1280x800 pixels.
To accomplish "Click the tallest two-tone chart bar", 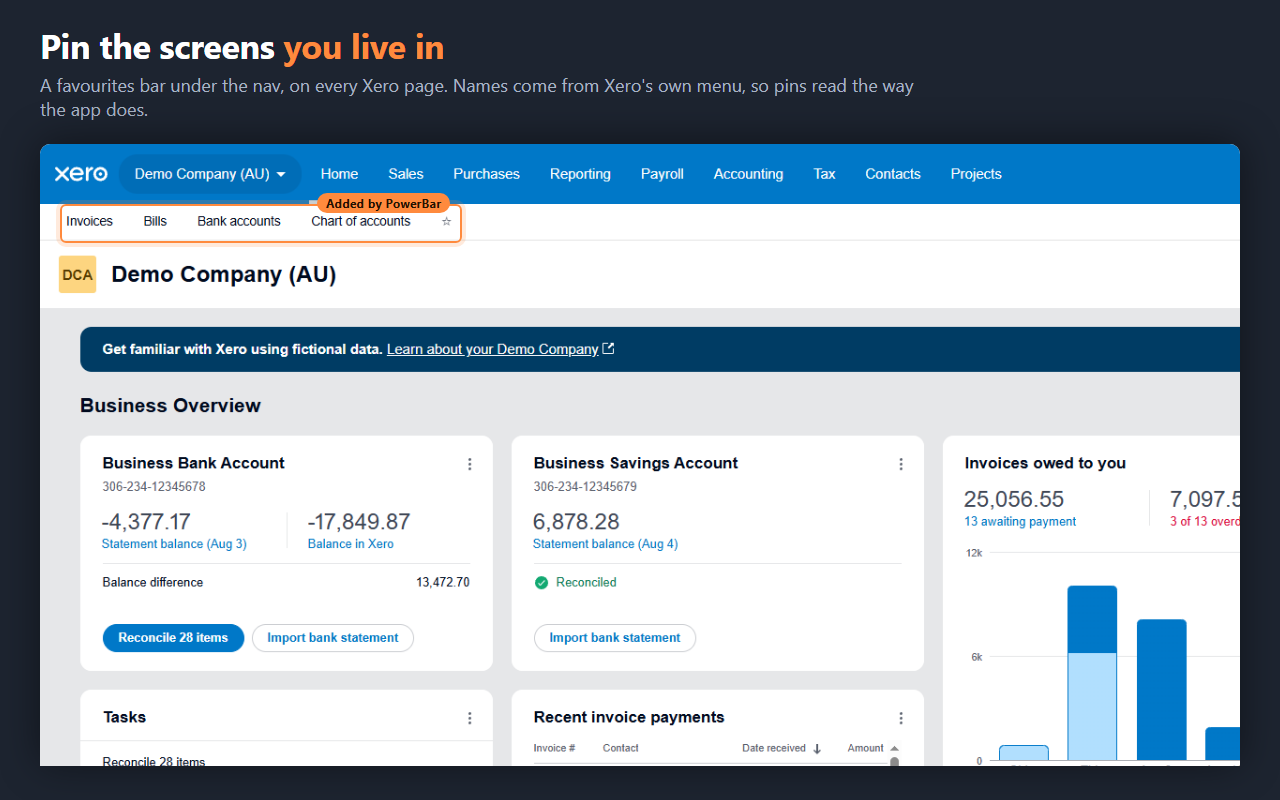I will pos(1092,673).
